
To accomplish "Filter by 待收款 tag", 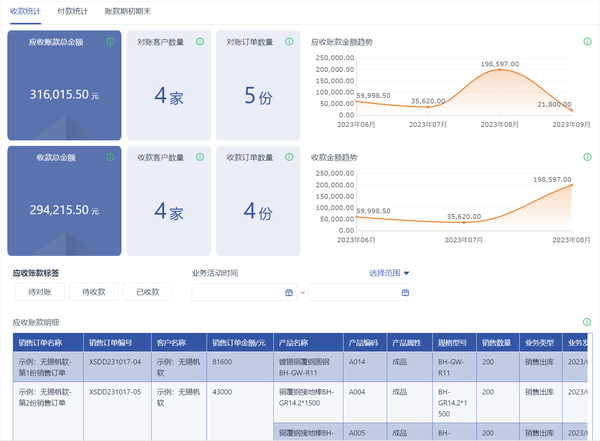I will point(94,292).
